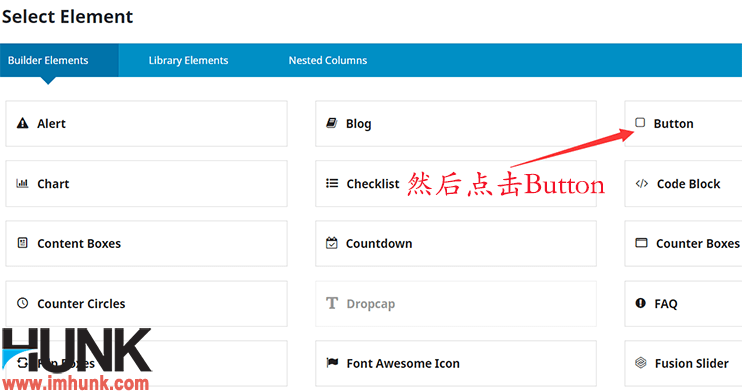742x392 pixels.
Task: Click the Dropcap letter T icon
Action: coord(332,303)
